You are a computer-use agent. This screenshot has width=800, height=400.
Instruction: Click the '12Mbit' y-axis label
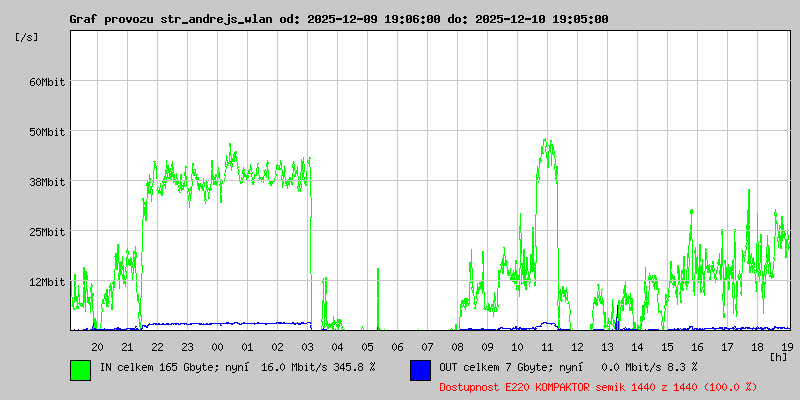tap(47, 282)
